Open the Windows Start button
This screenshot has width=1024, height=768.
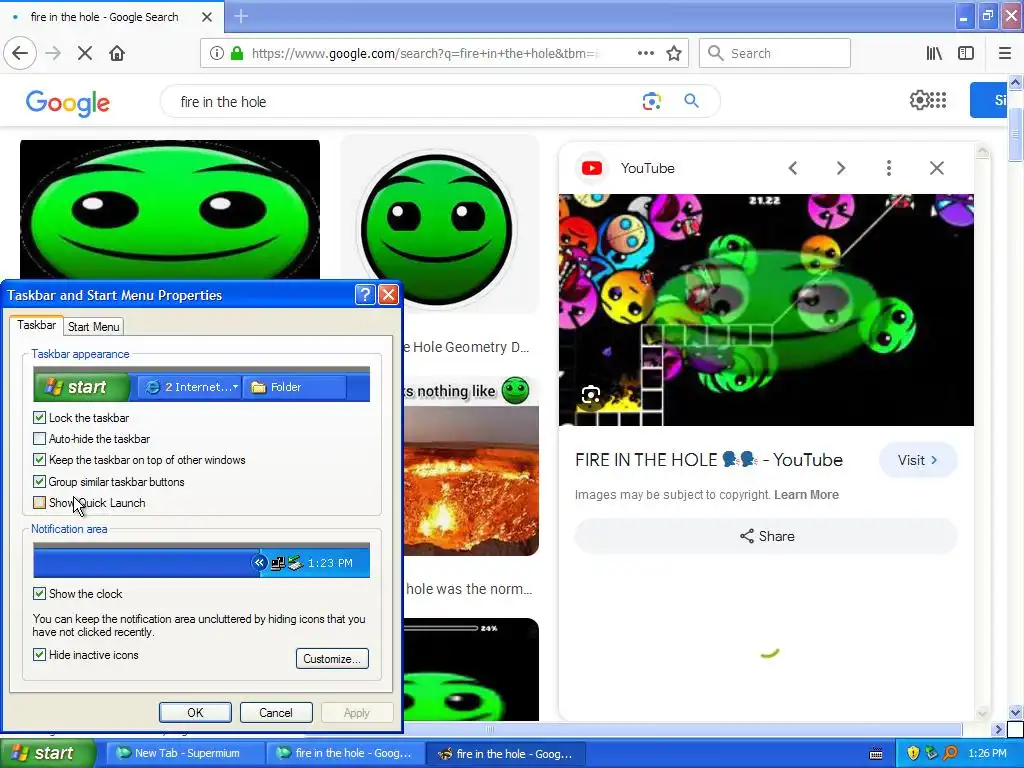tap(47, 754)
